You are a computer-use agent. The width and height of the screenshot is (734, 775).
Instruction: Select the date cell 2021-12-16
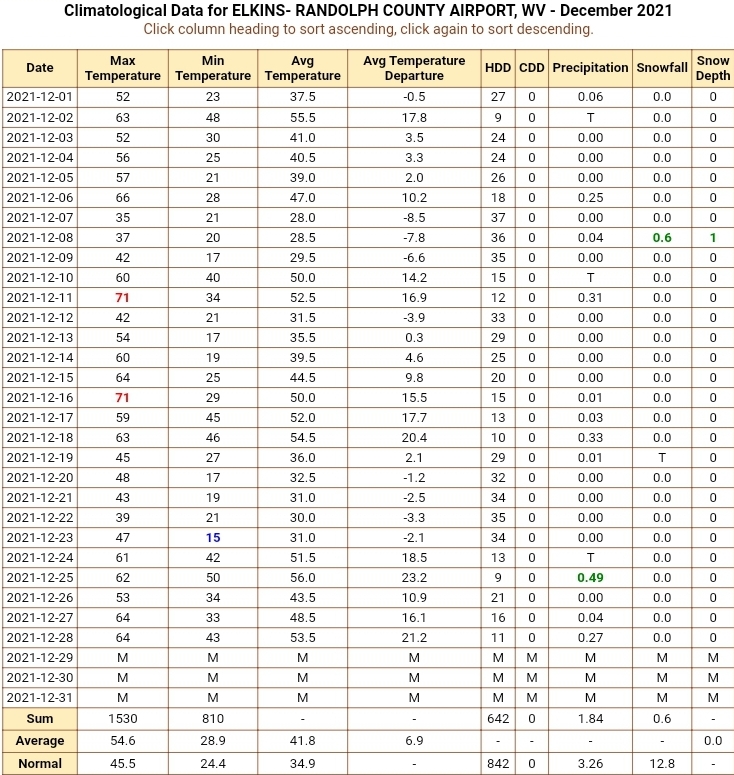click(x=40, y=397)
